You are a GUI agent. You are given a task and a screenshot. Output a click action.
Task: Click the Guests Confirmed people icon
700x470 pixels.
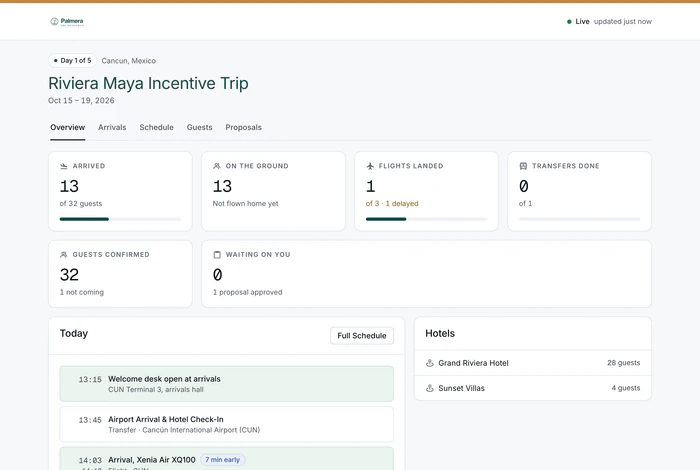(x=63, y=254)
